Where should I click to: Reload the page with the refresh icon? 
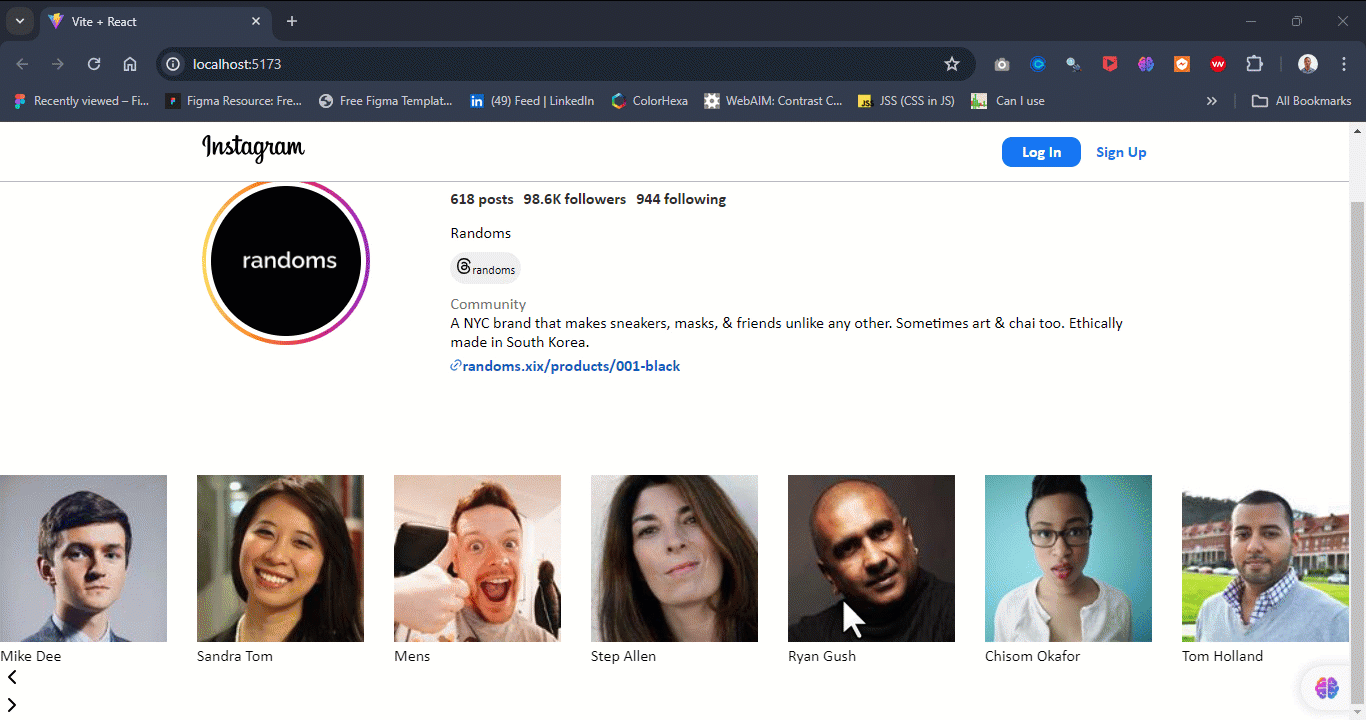[94, 64]
